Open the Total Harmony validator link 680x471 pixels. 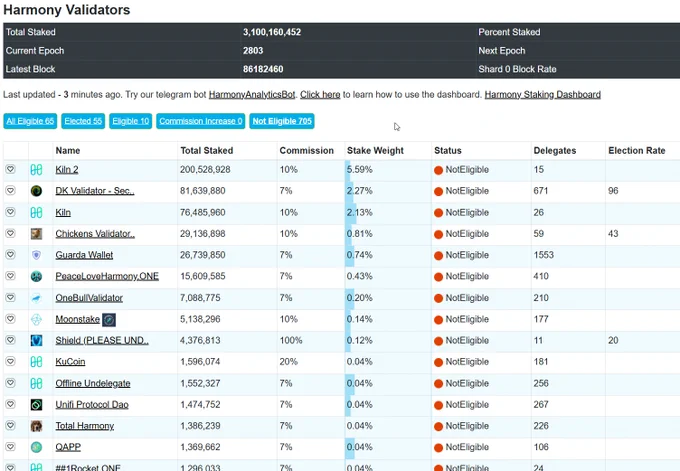click(x=85, y=426)
